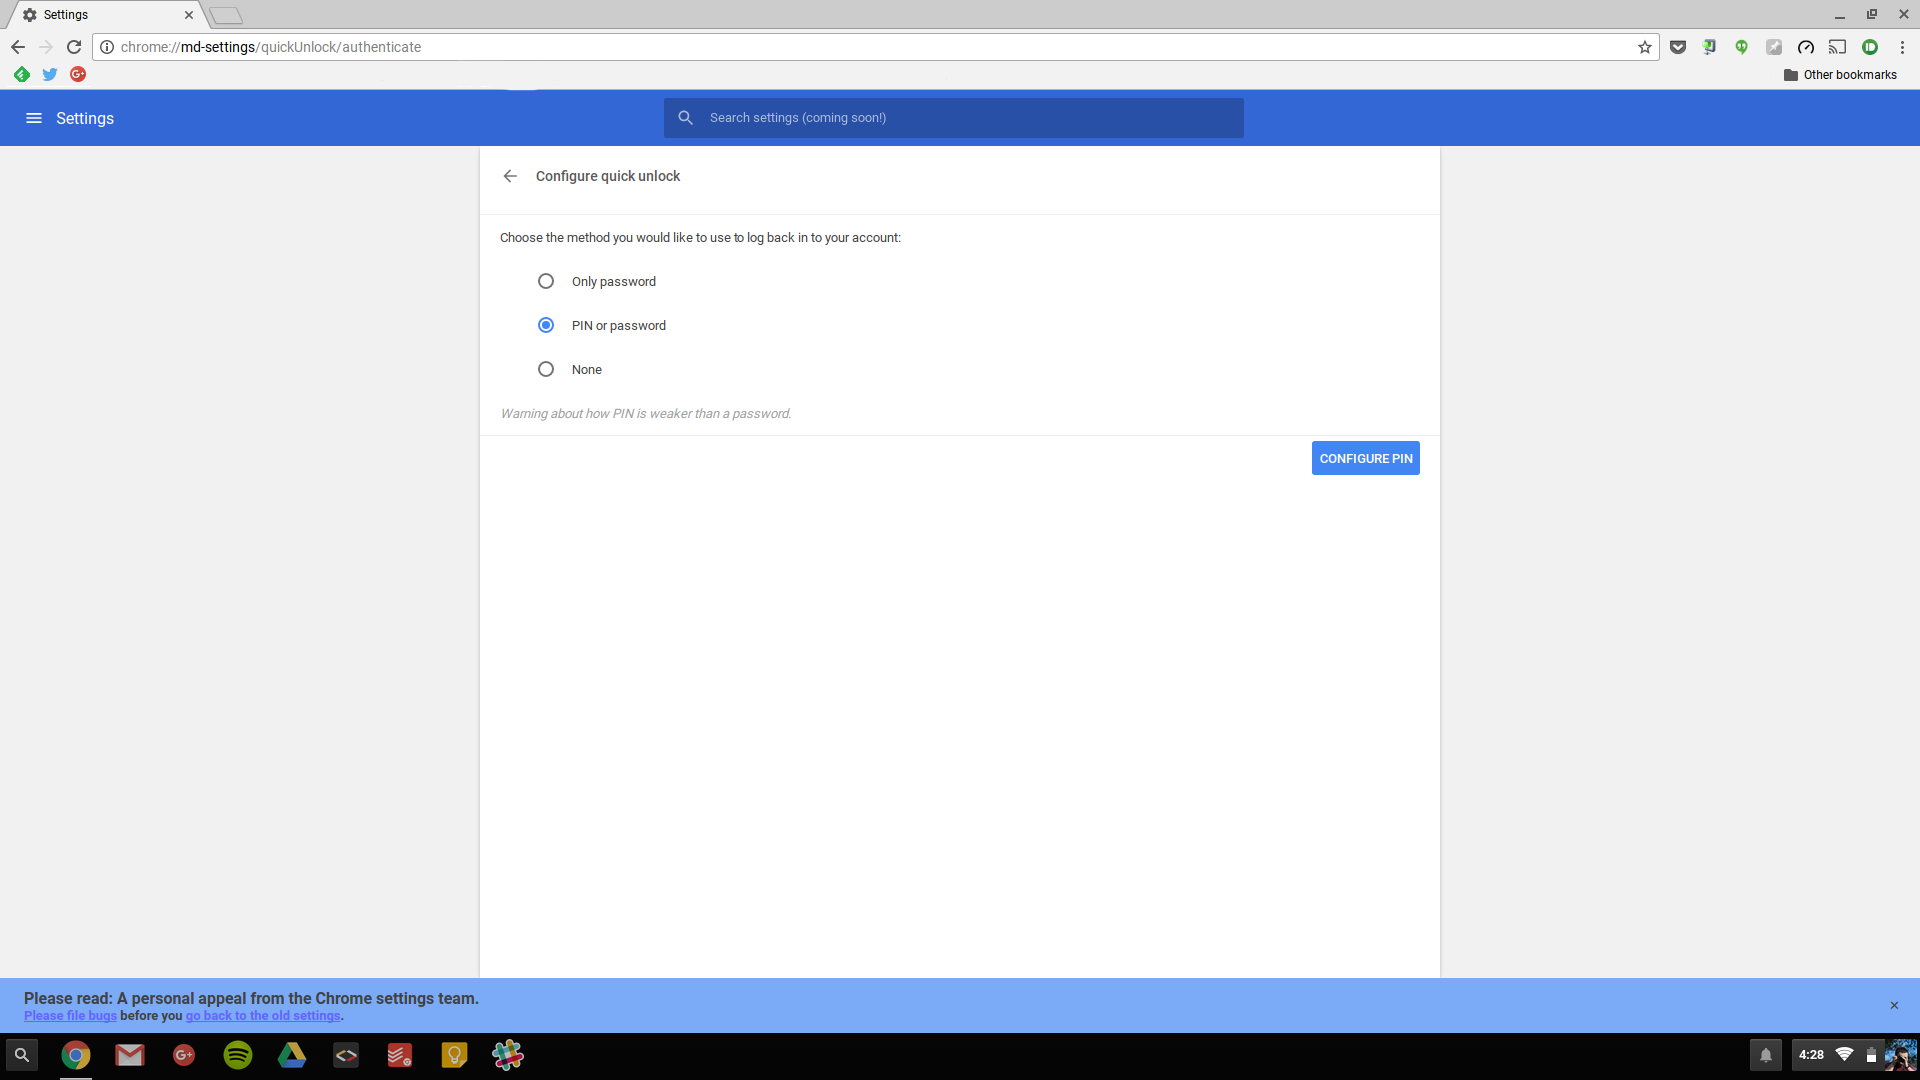This screenshot has height=1080, width=1920.
Task: Open Spotify from the shelf
Action: [238, 1055]
